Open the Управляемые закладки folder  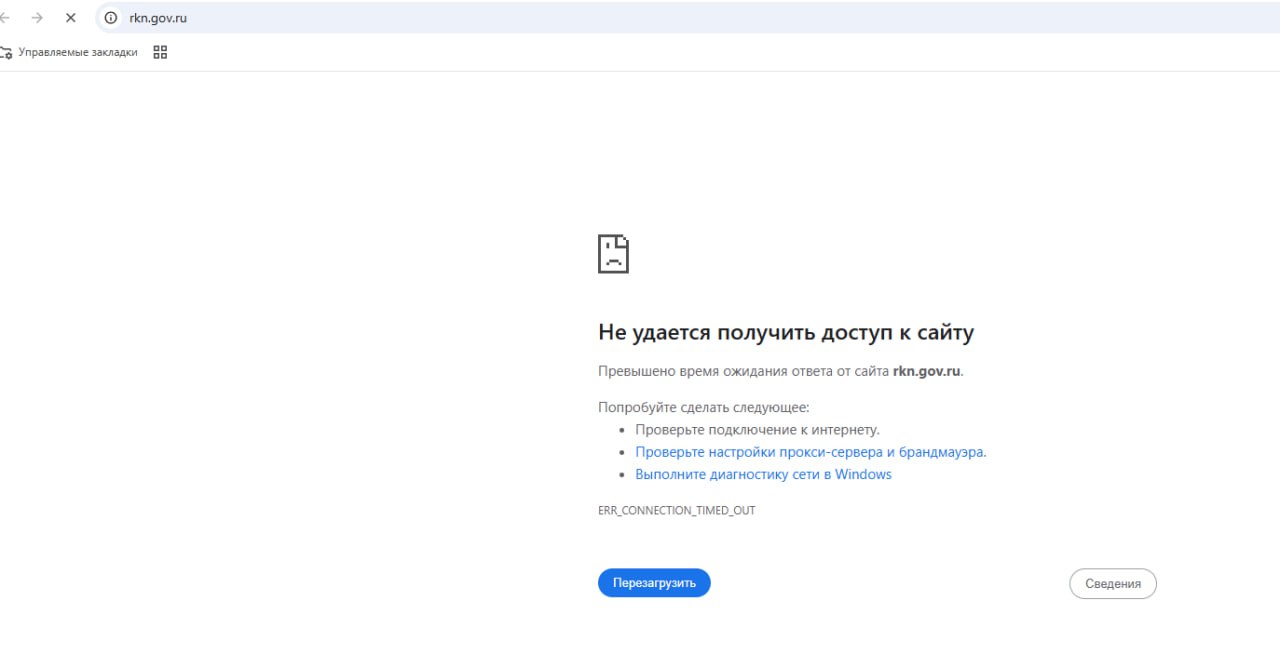[x=69, y=52]
